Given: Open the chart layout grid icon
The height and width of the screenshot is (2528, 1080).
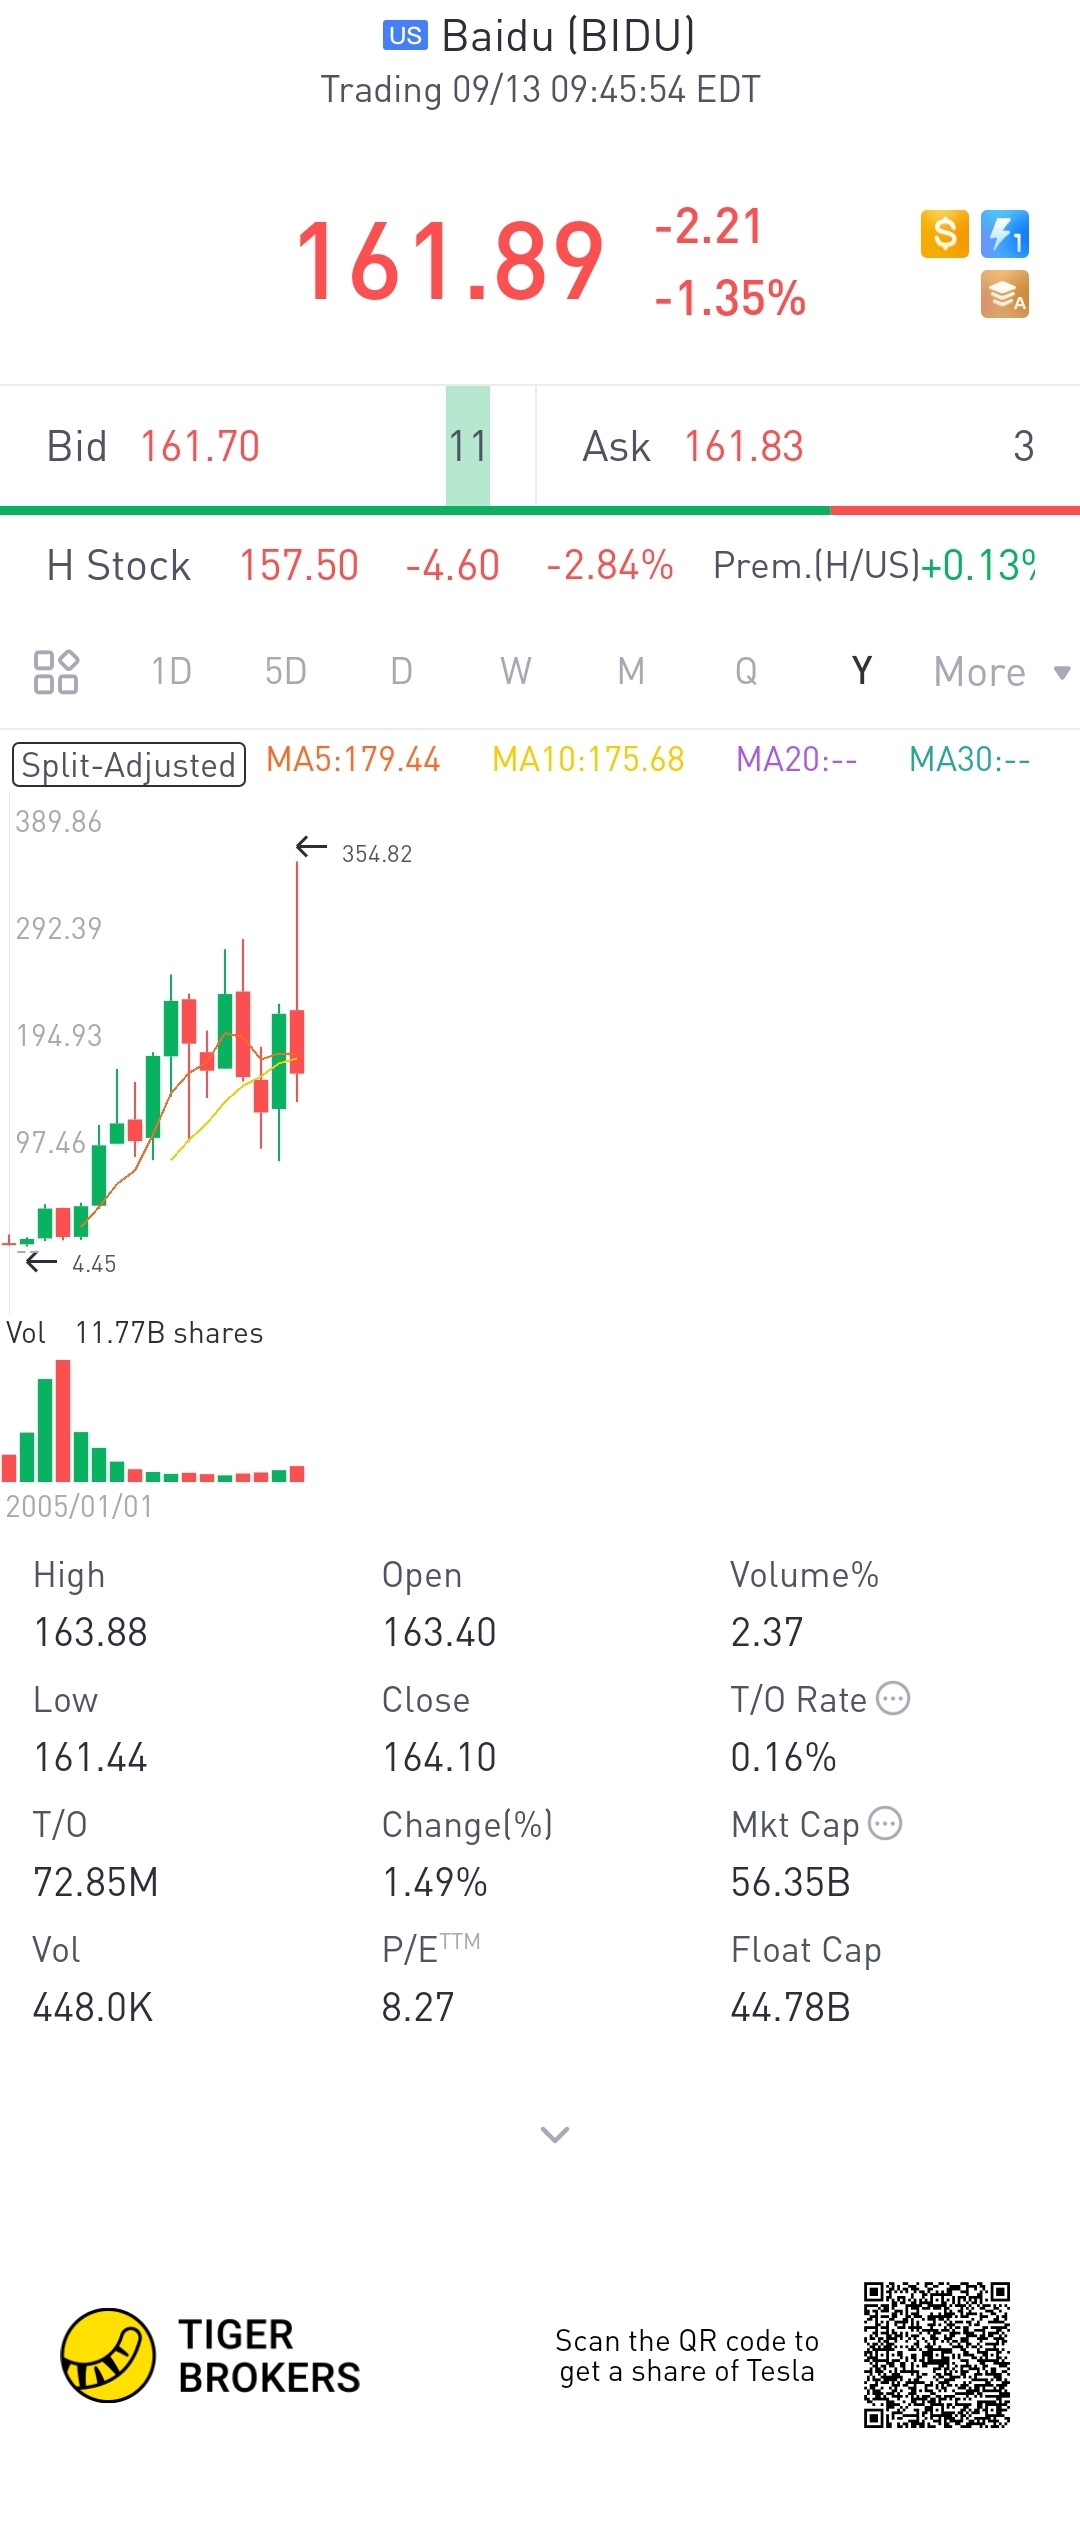Looking at the screenshot, I should coord(56,671).
